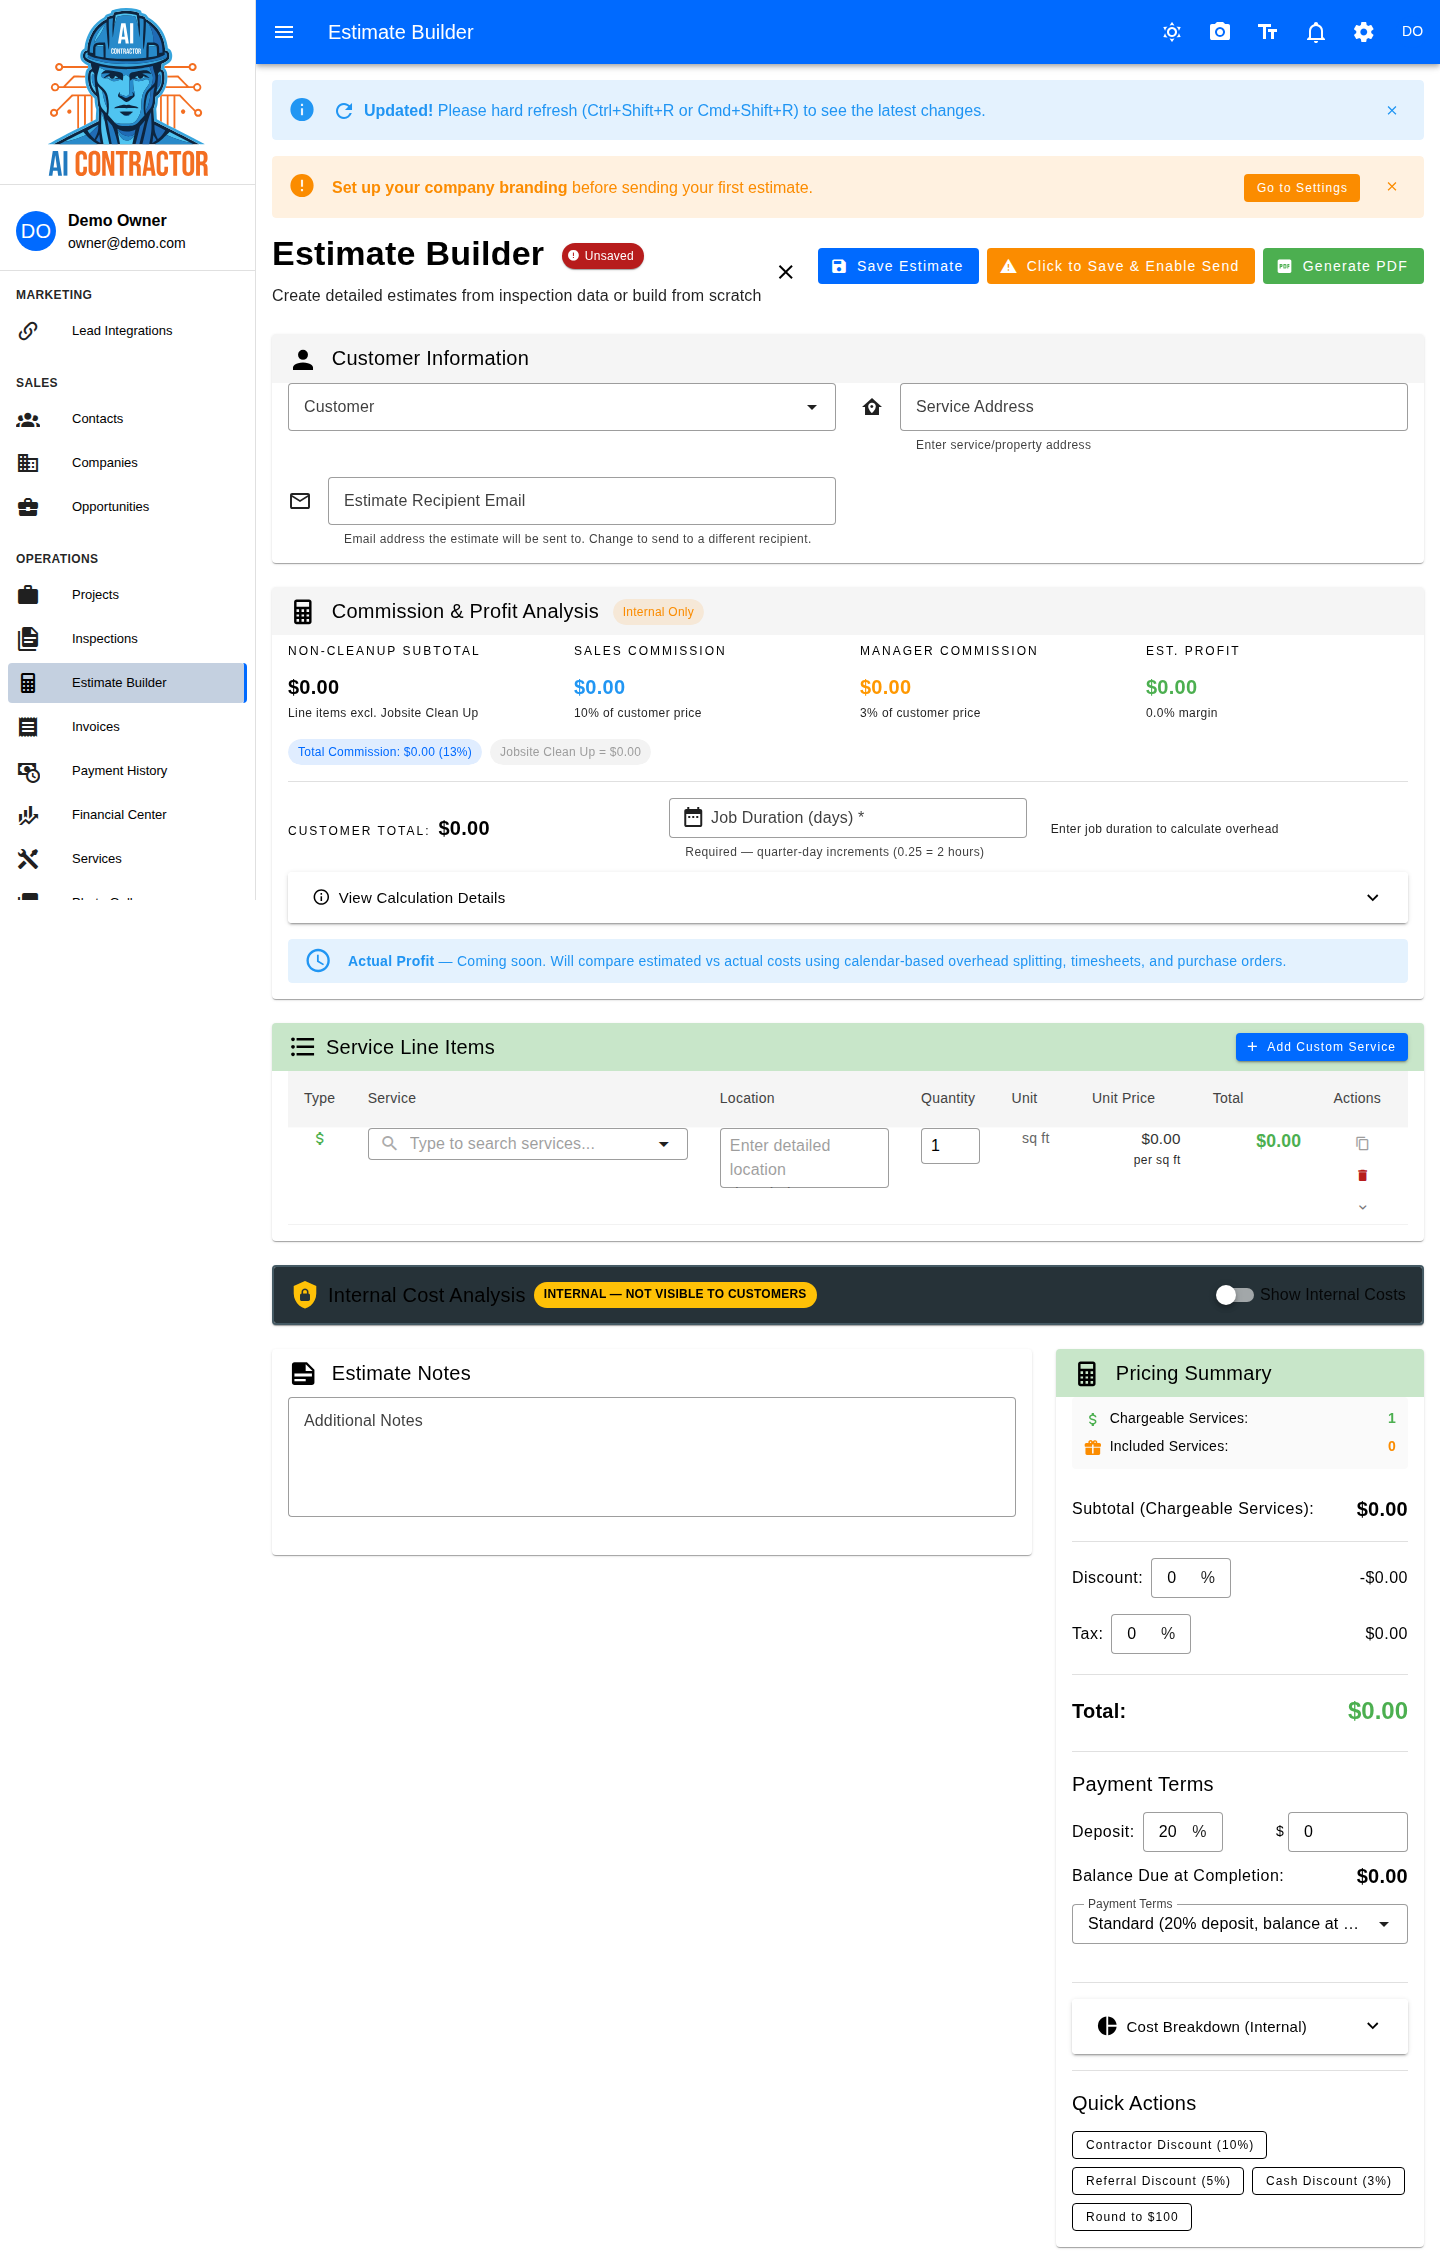Click Round to $100 button

tap(1131, 2217)
